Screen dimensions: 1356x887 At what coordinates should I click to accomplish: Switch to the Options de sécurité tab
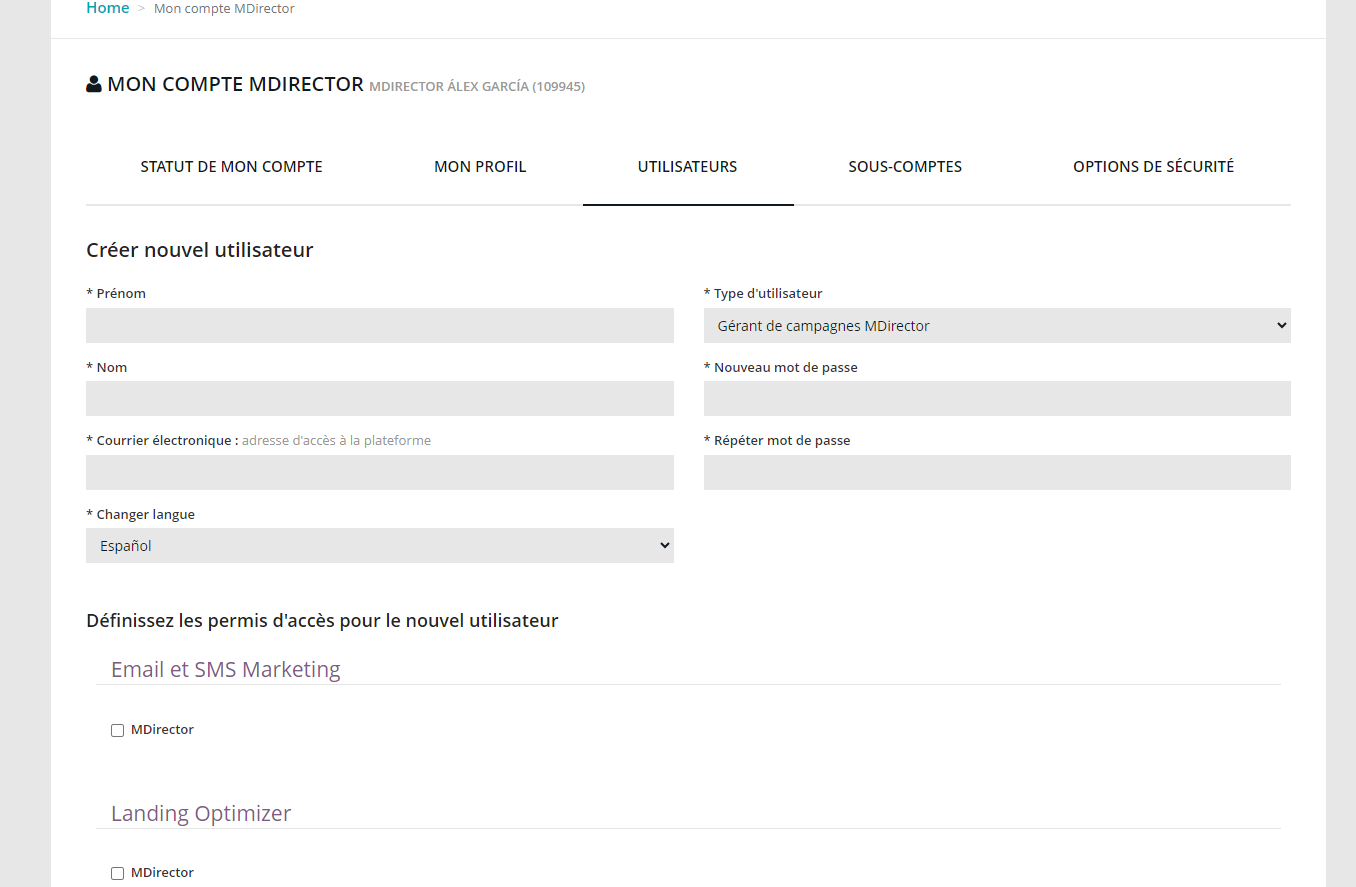(1153, 167)
